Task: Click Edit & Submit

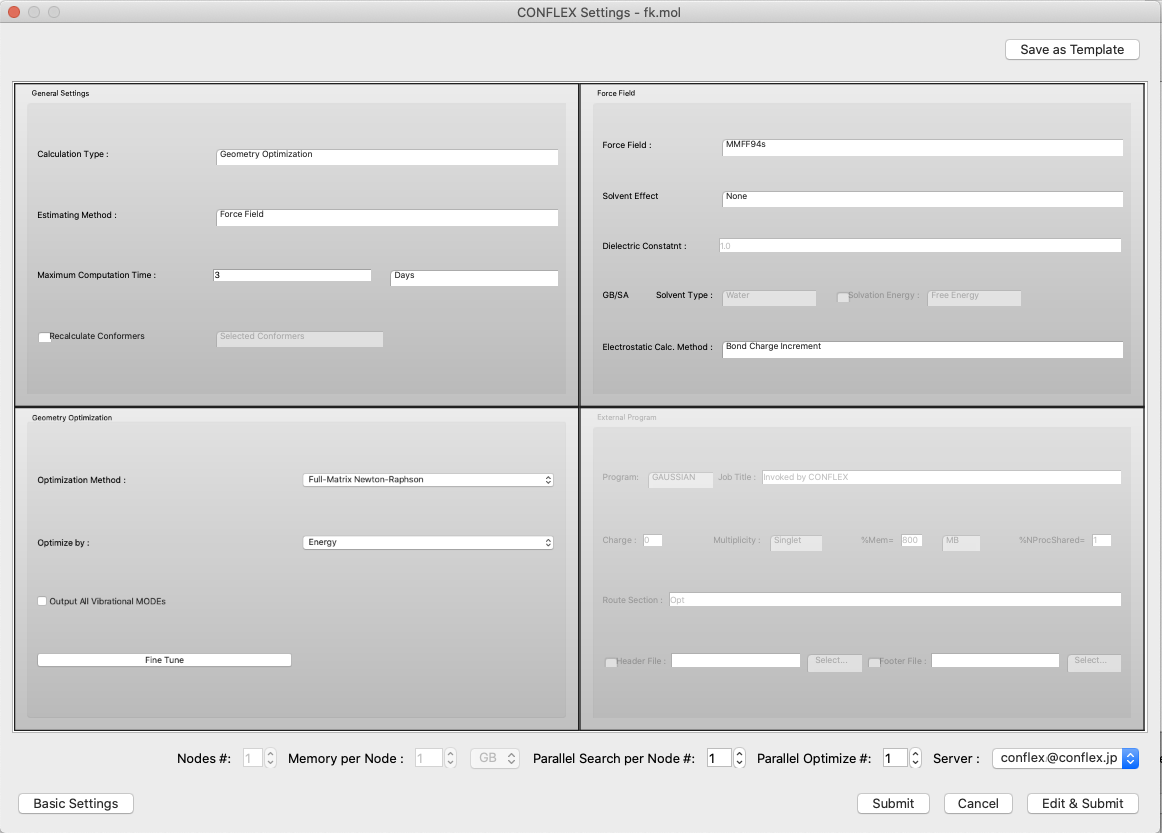Action: pyautogui.click(x=1082, y=803)
